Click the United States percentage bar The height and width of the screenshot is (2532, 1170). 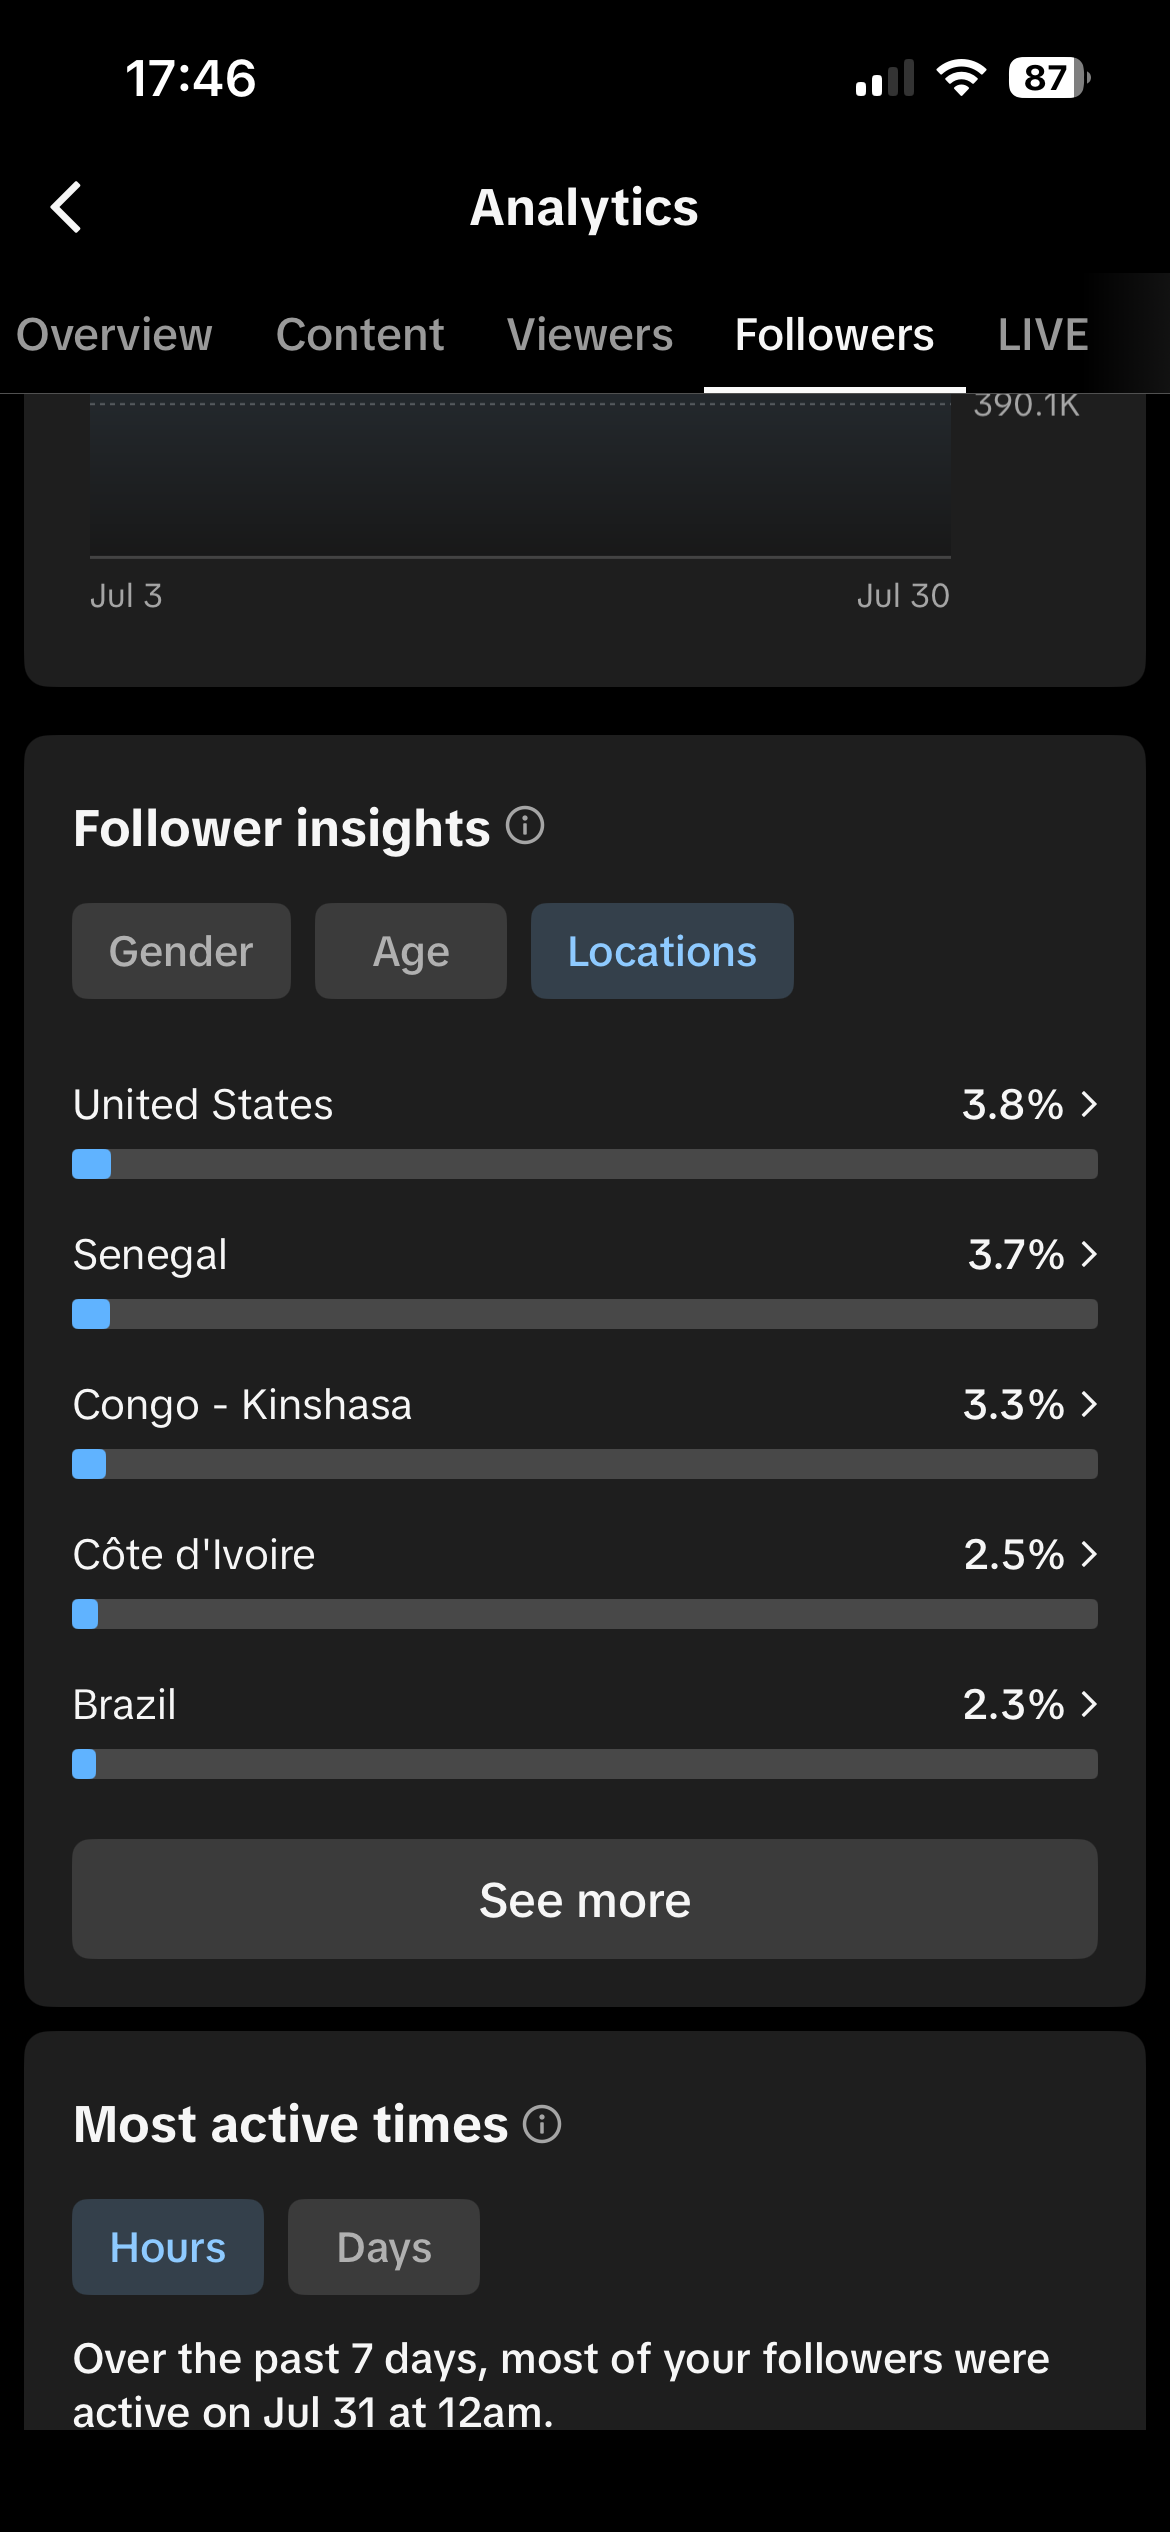tap(585, 1164)
